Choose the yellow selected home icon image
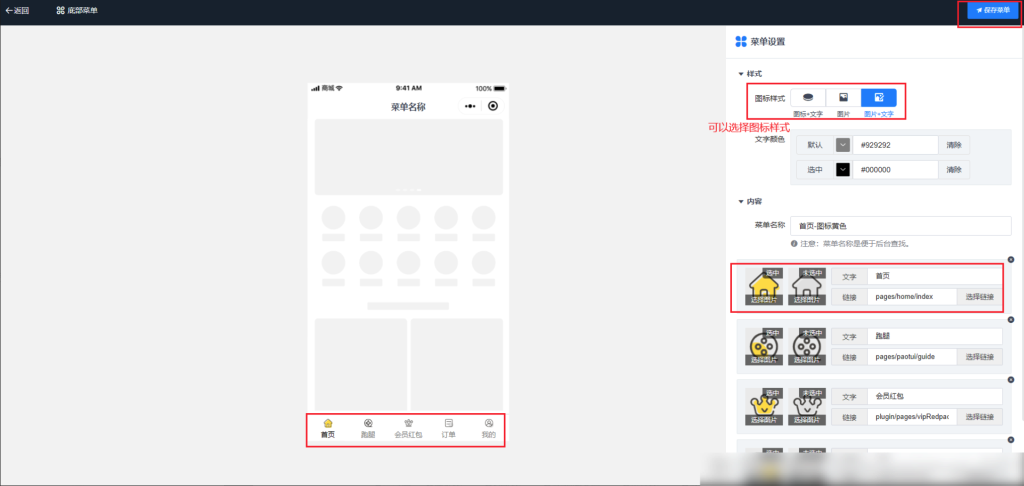 click(x=764, y=287)
